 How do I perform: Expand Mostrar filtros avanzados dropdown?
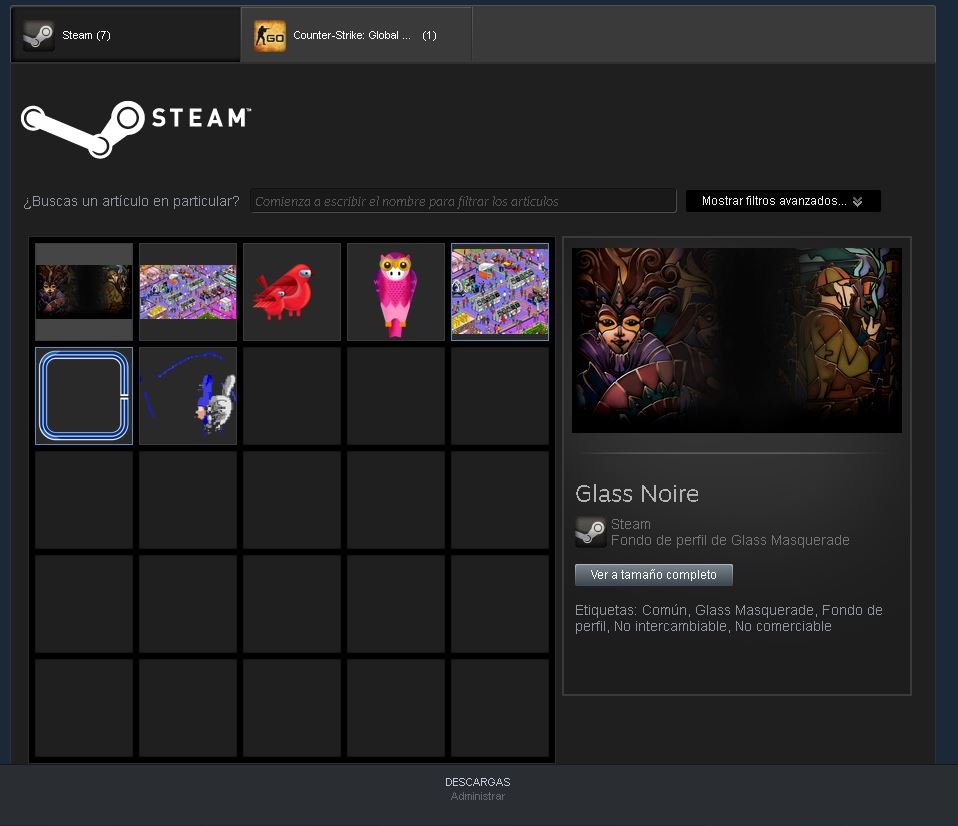click(783, 201)
